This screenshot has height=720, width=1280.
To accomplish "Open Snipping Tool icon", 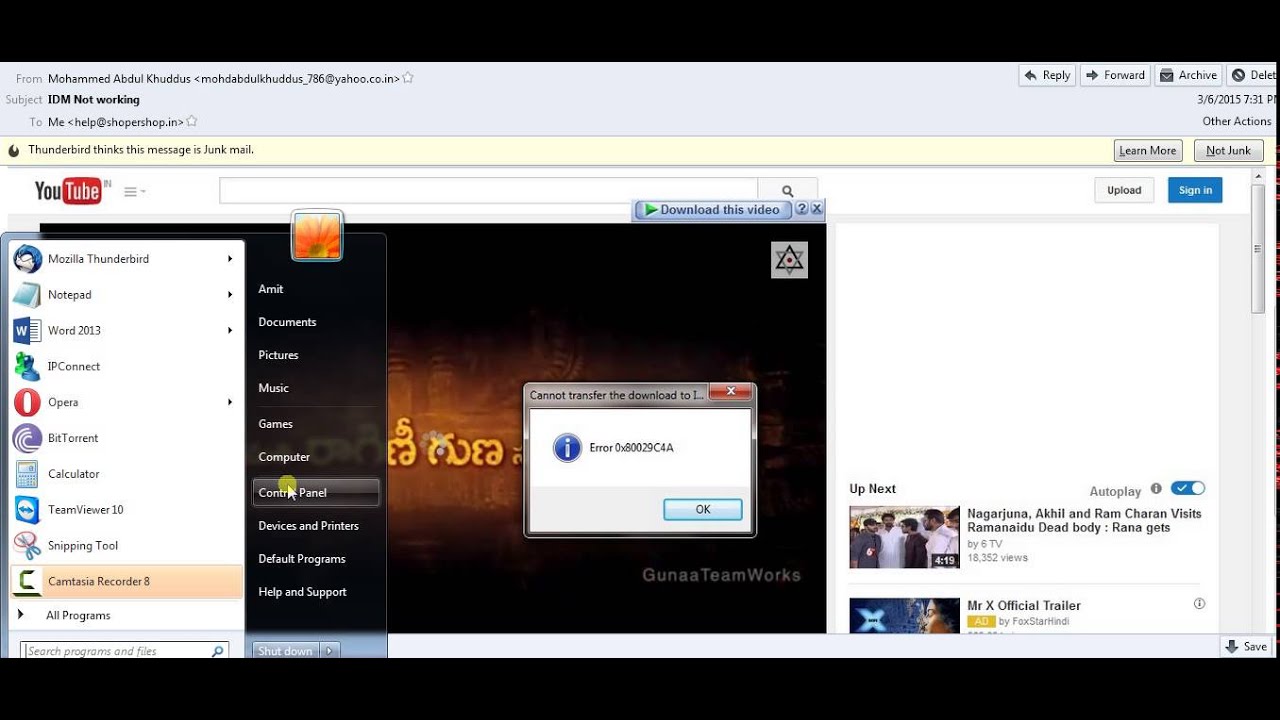I will [27, 546].
